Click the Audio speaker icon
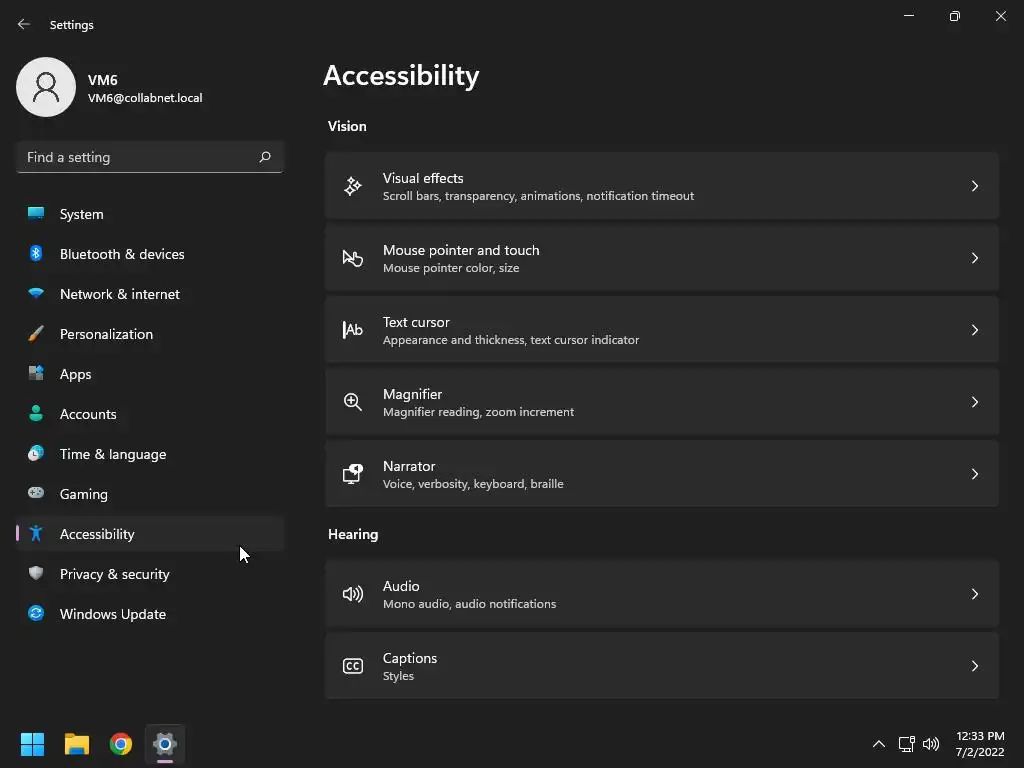 point(352,594)
